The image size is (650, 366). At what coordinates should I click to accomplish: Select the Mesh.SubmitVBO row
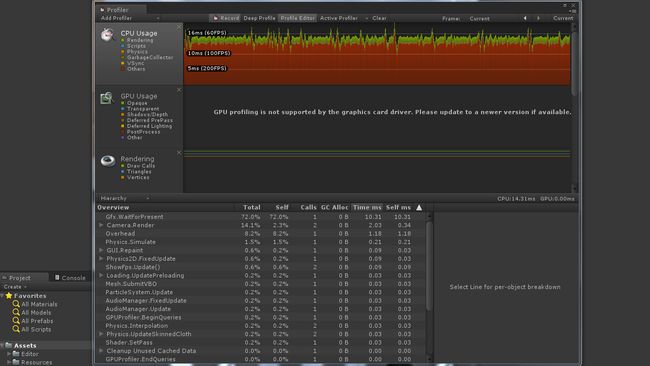point(260,284)
